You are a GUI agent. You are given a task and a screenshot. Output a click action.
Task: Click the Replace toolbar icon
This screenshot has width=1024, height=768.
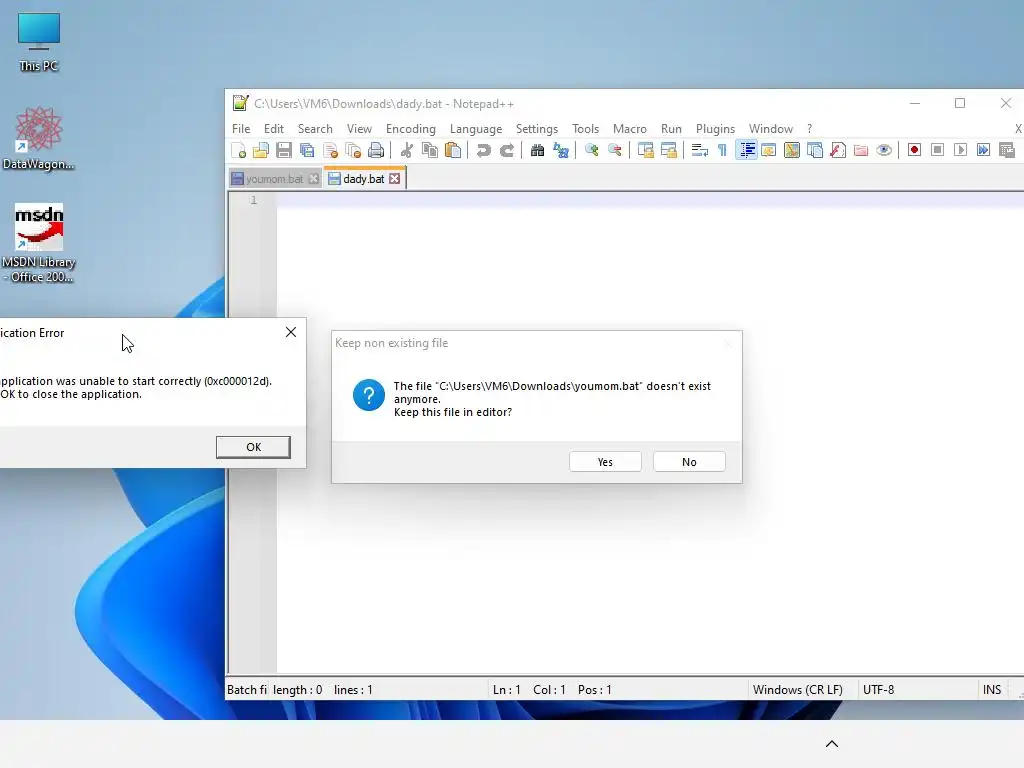561,150
